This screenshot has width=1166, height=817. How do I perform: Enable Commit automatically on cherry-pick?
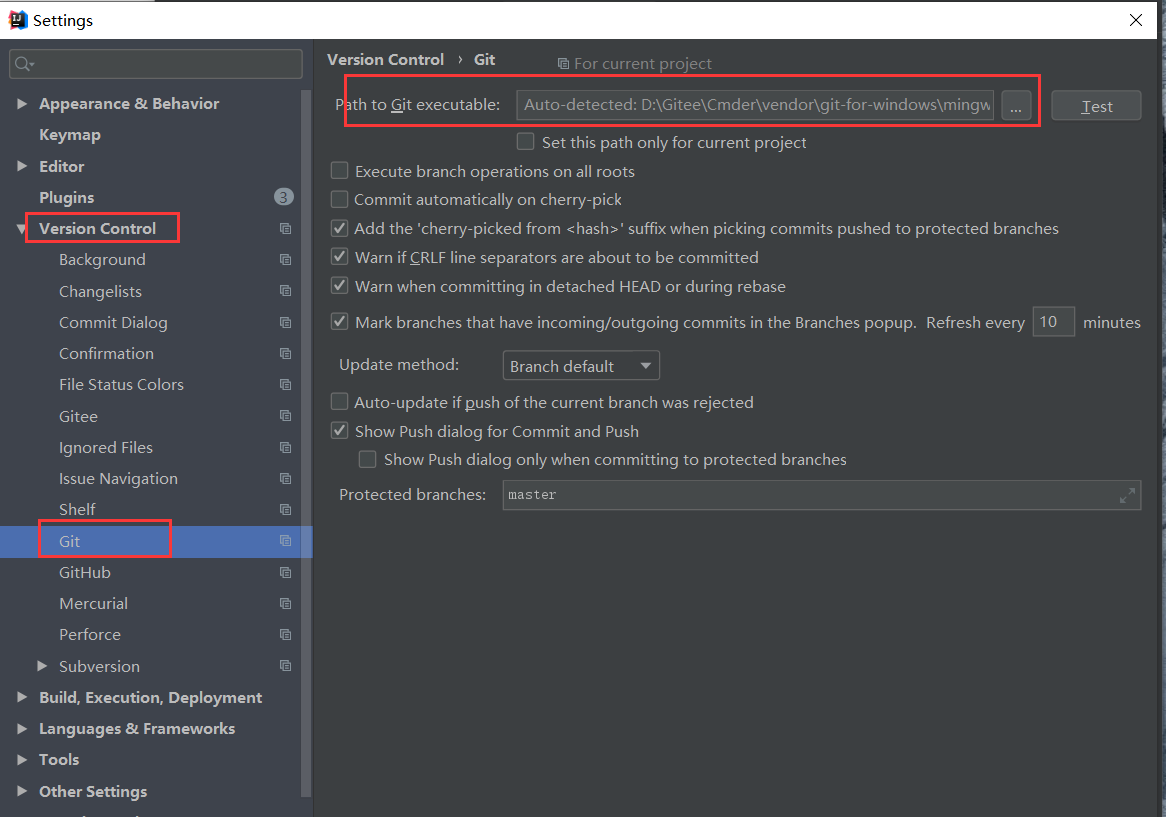[339, 199]
